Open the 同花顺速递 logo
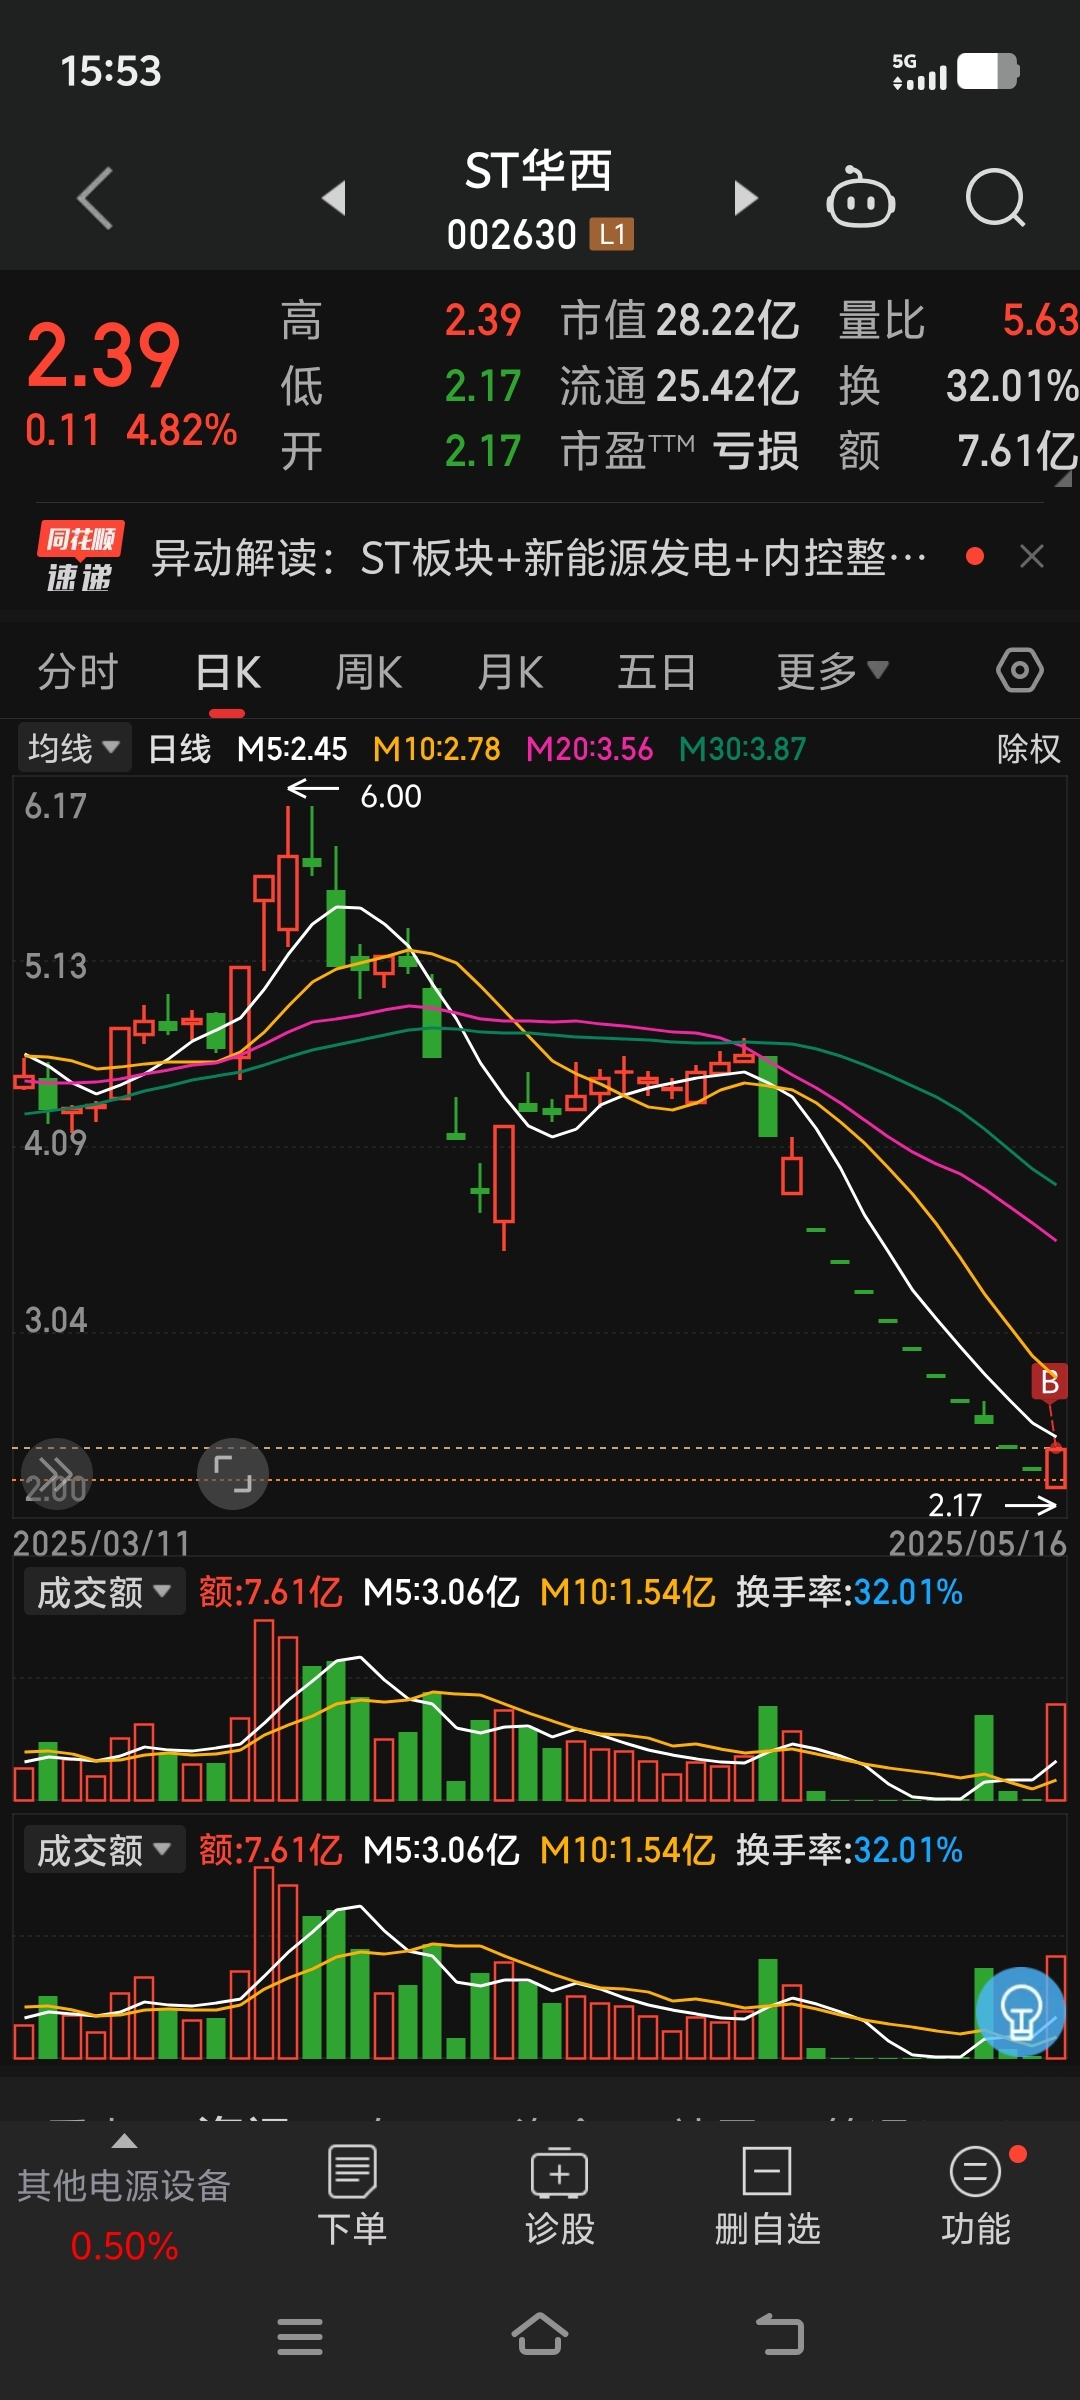The image size is (1080, 2400). (x=80, y=557)
